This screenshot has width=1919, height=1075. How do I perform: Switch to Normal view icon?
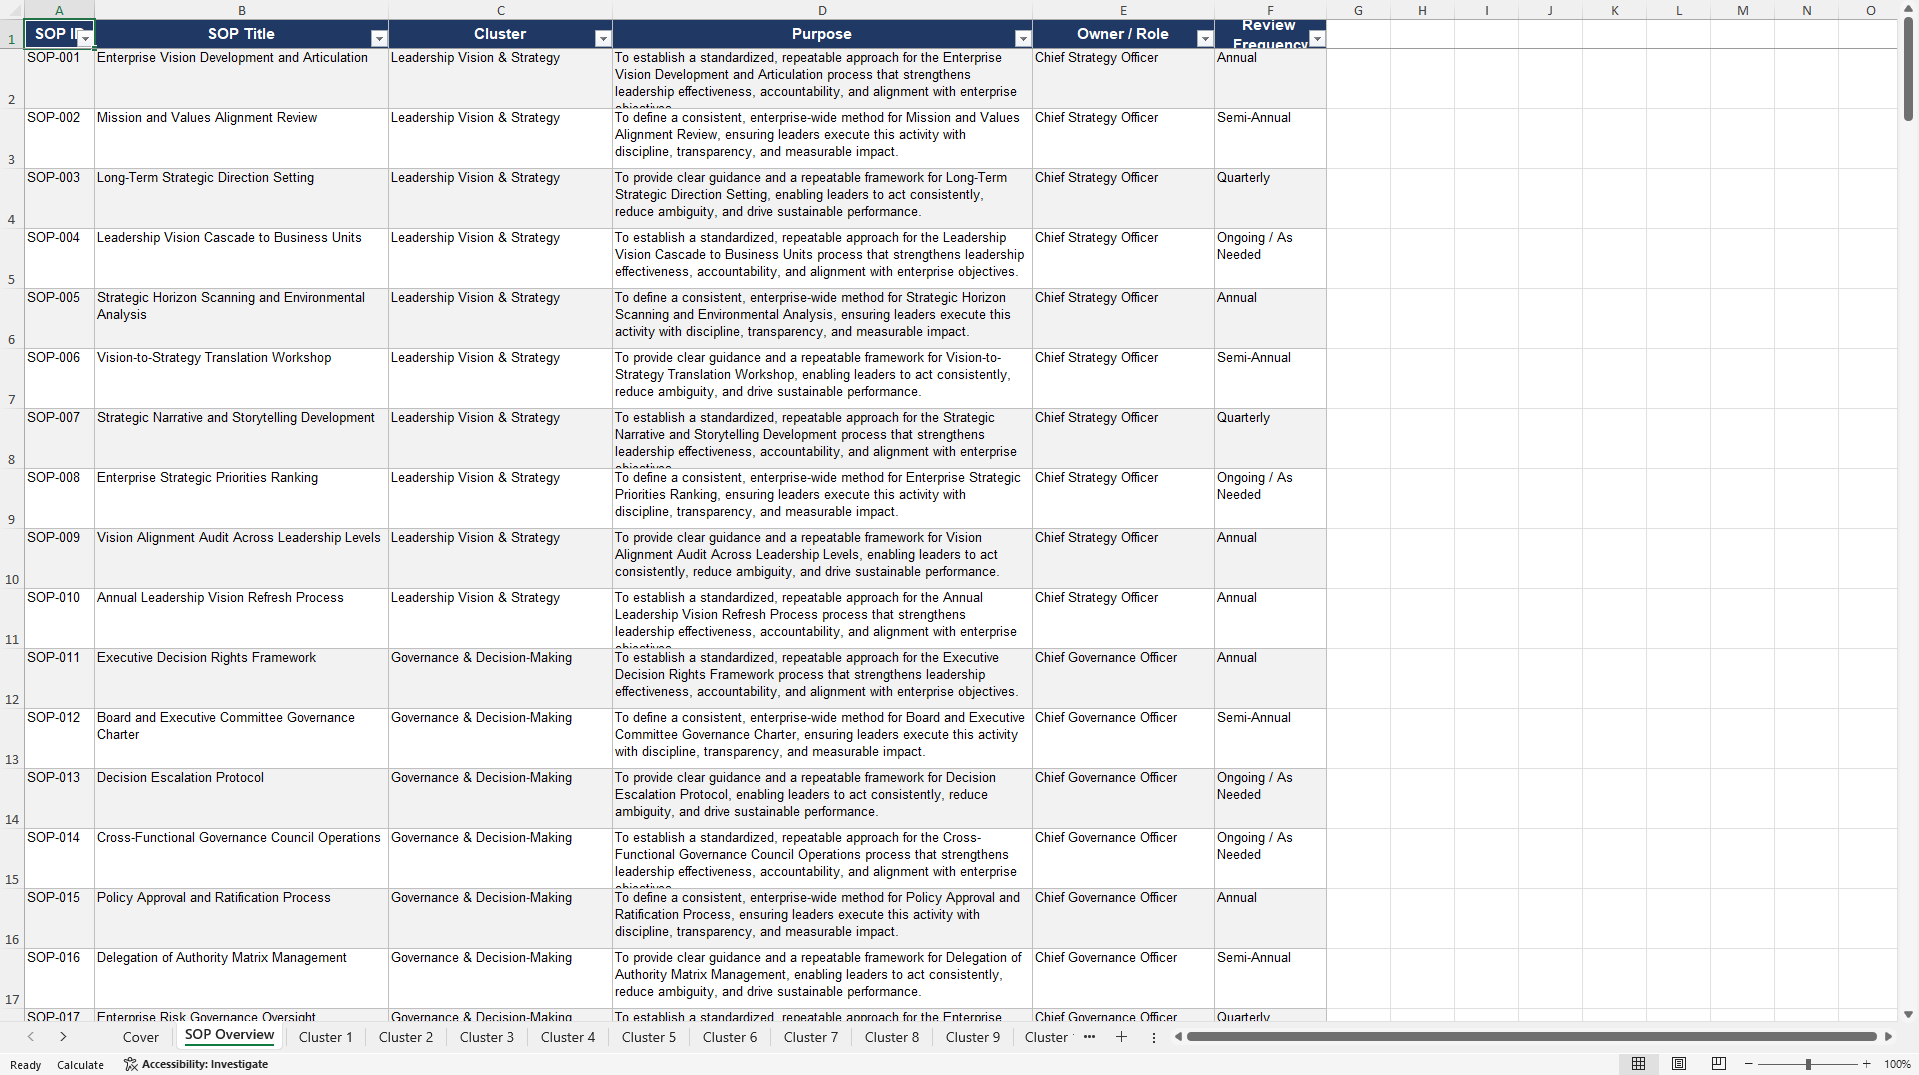1638,1064
